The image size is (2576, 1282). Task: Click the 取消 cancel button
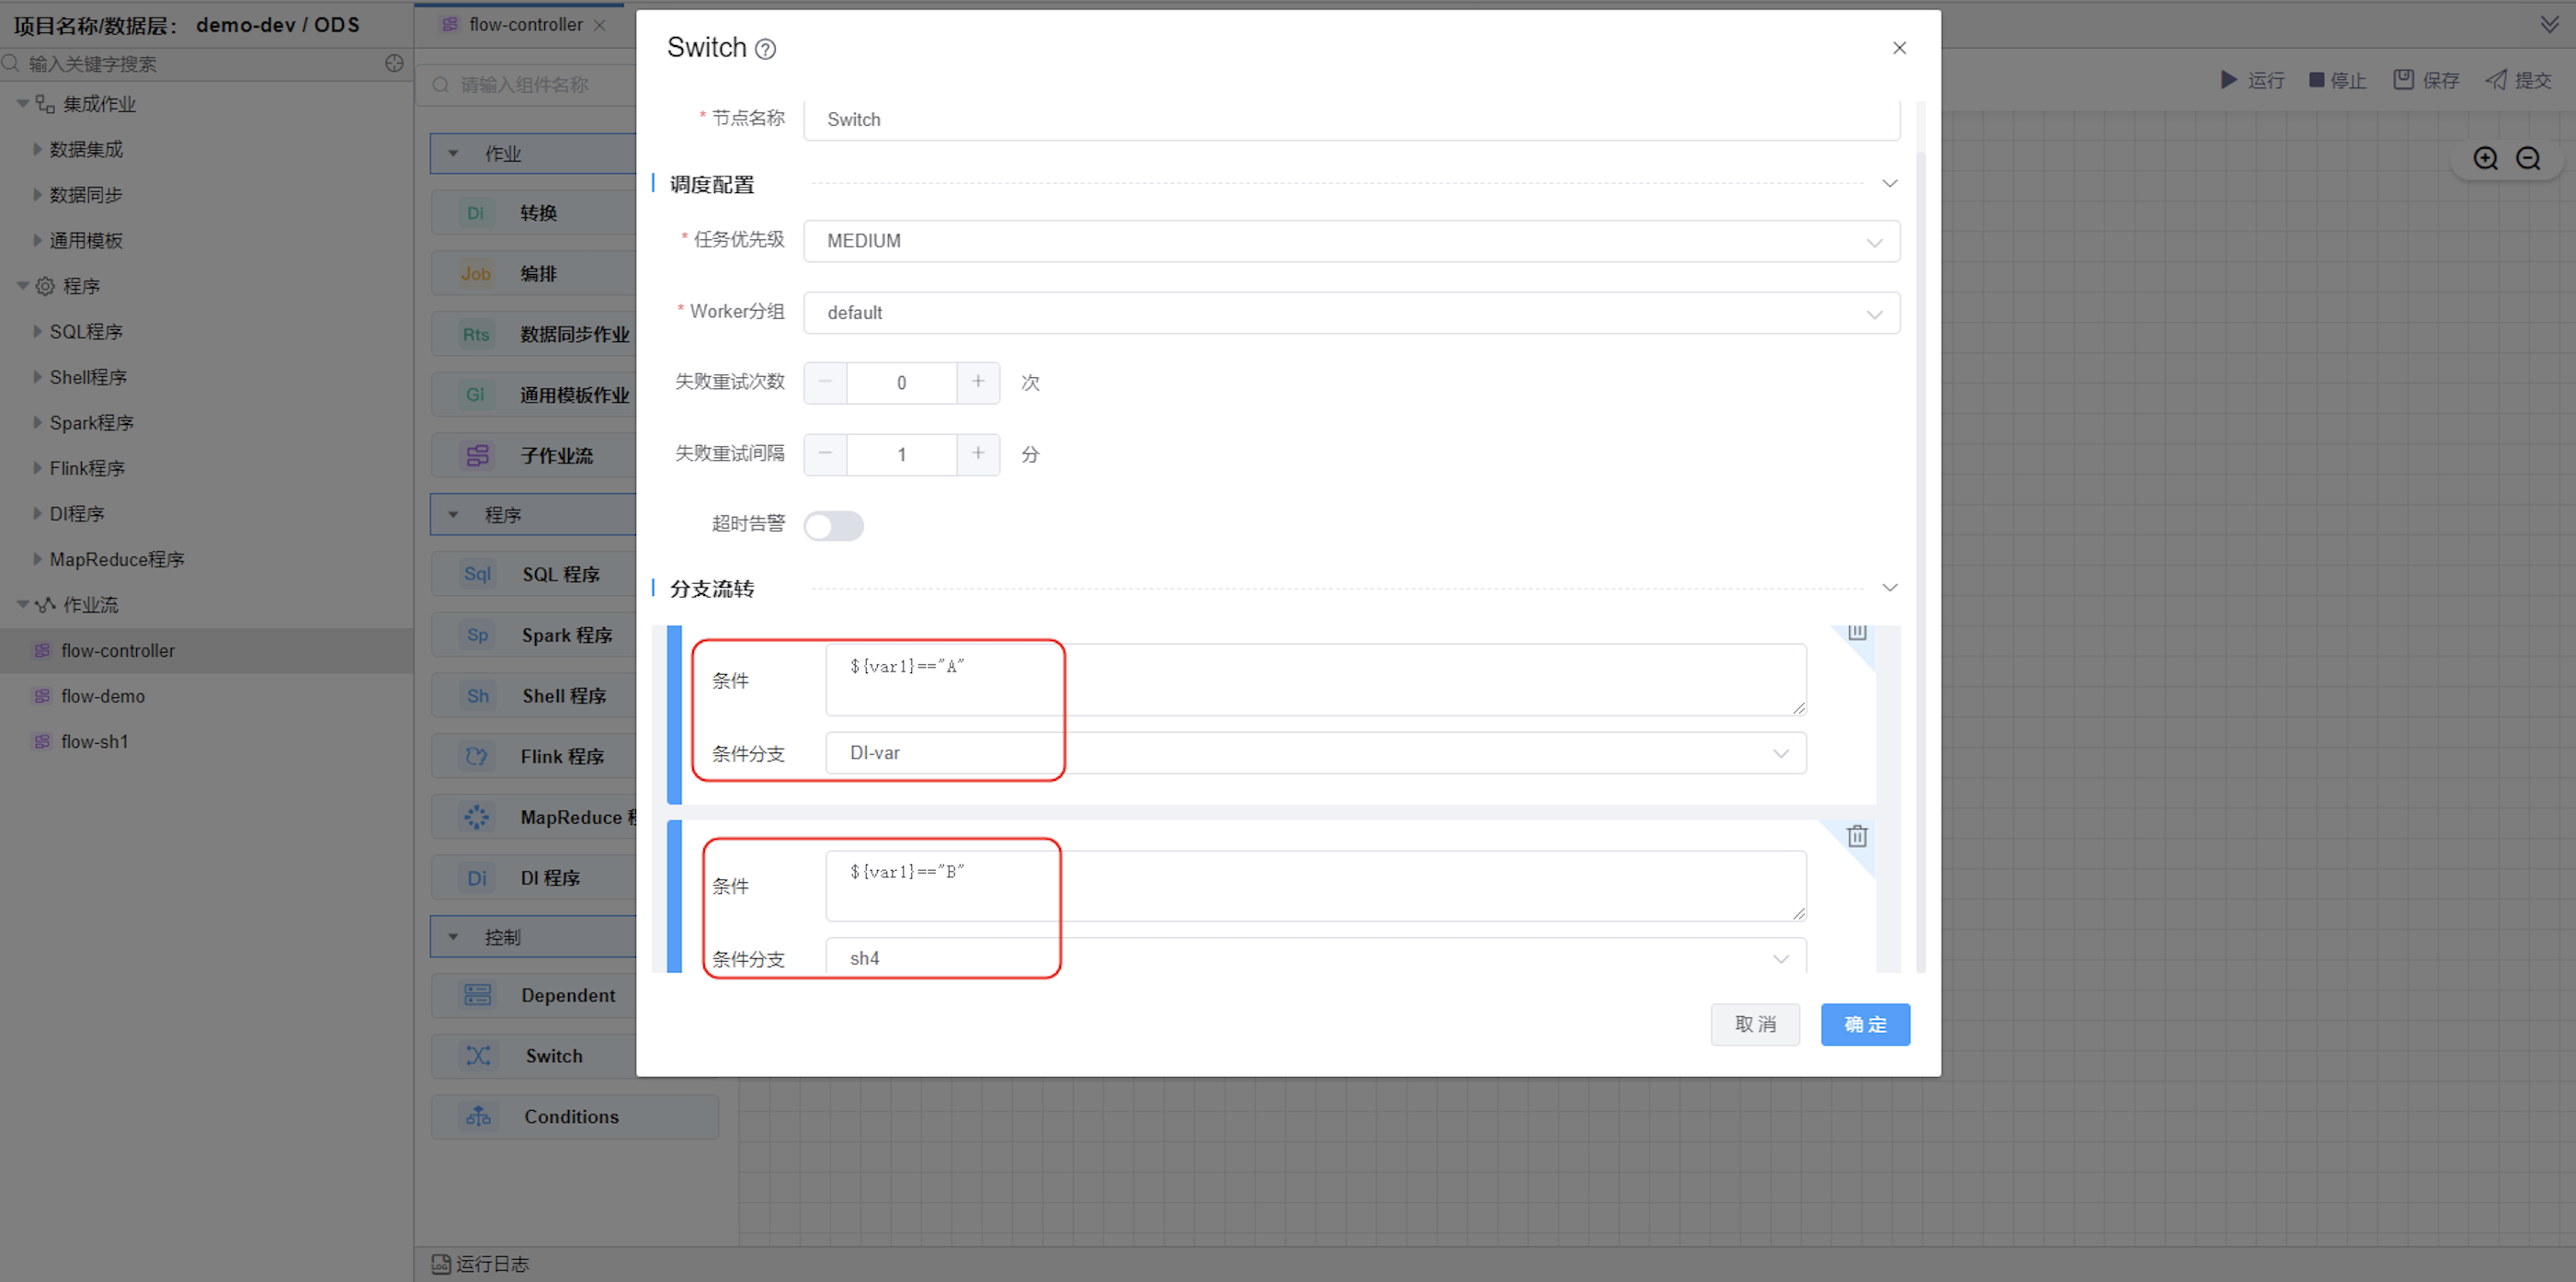point(1754,1024)
